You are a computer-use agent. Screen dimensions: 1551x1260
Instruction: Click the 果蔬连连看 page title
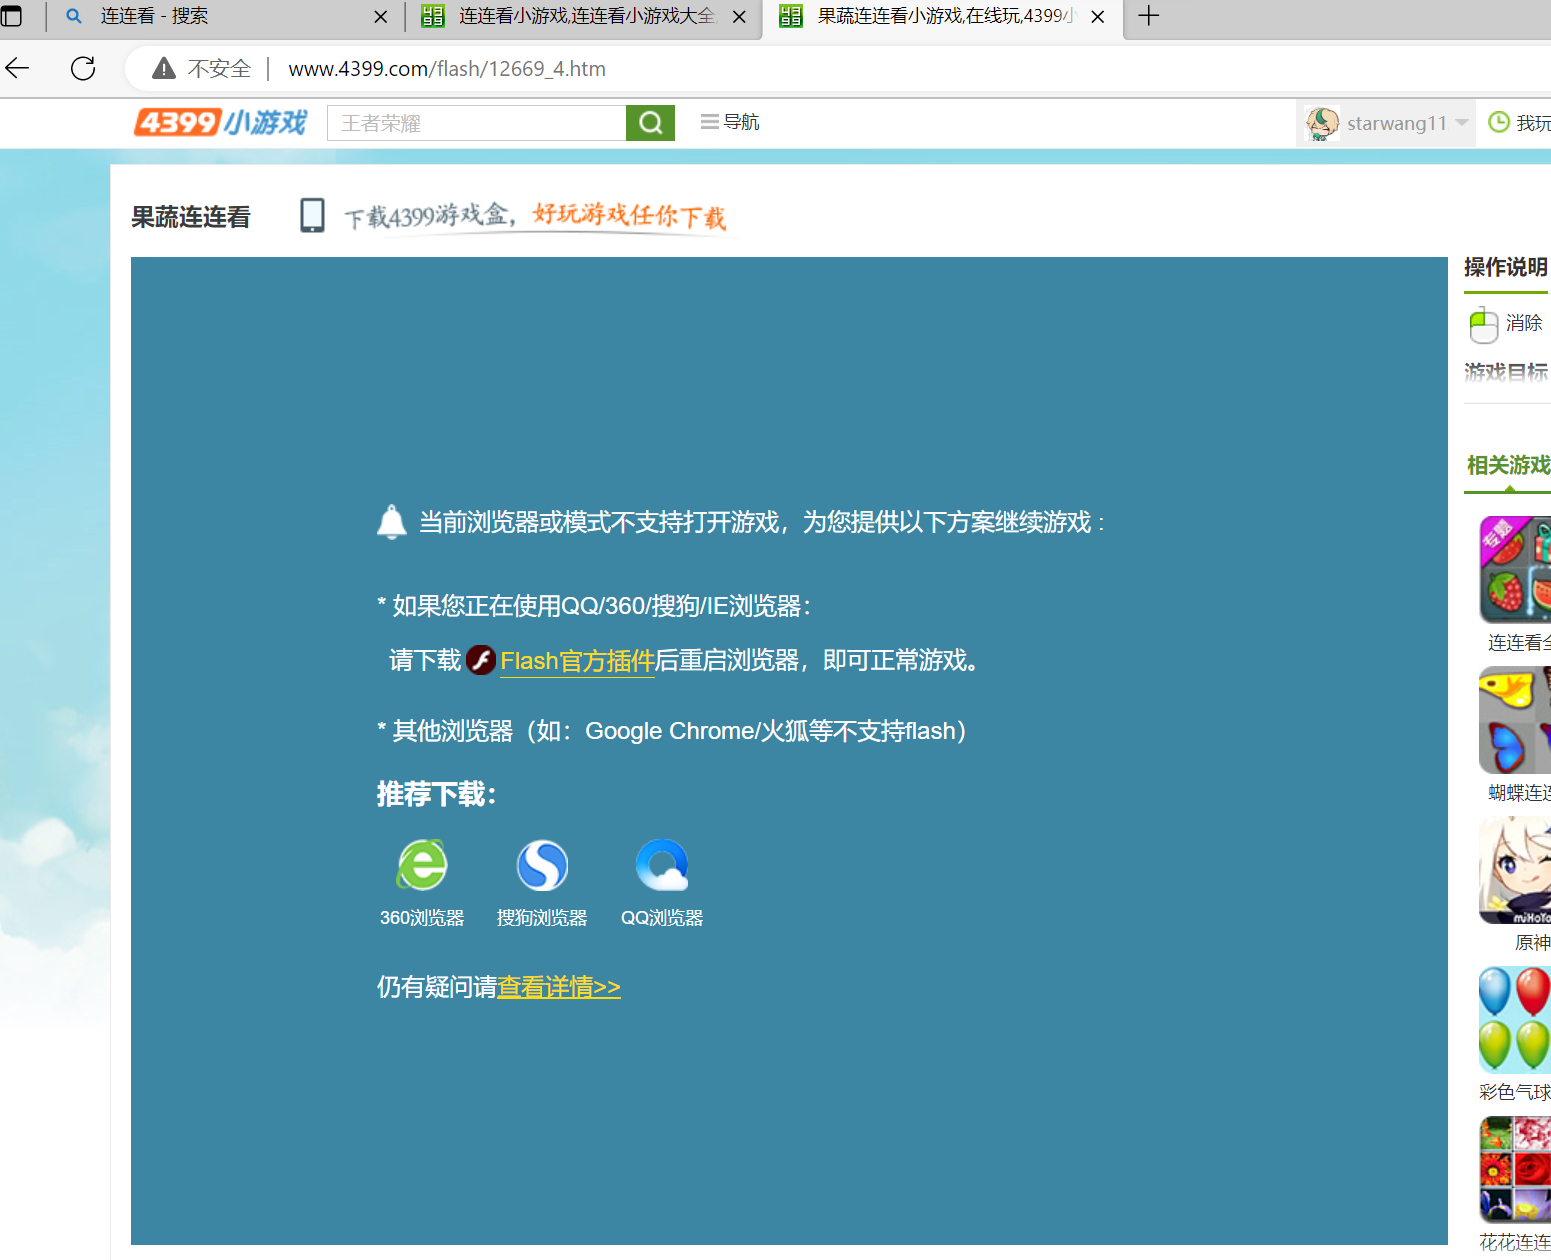coord(191,217)
